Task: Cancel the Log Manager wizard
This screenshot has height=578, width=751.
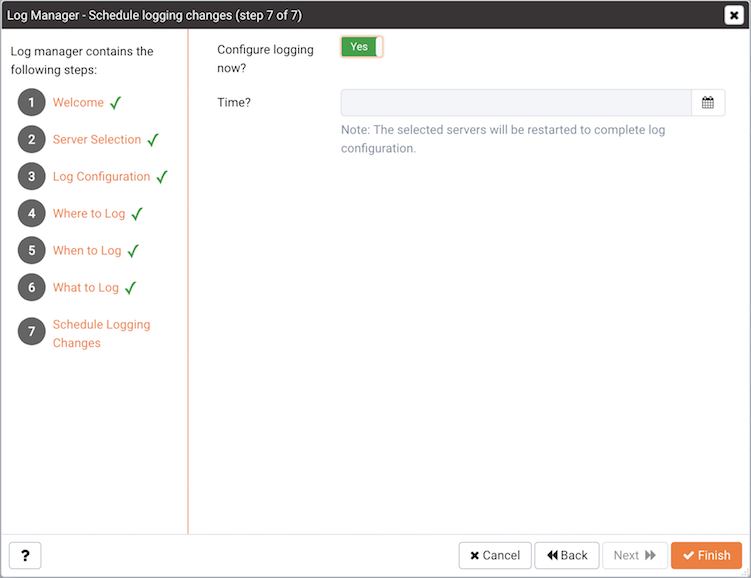Action: [495, 555]
